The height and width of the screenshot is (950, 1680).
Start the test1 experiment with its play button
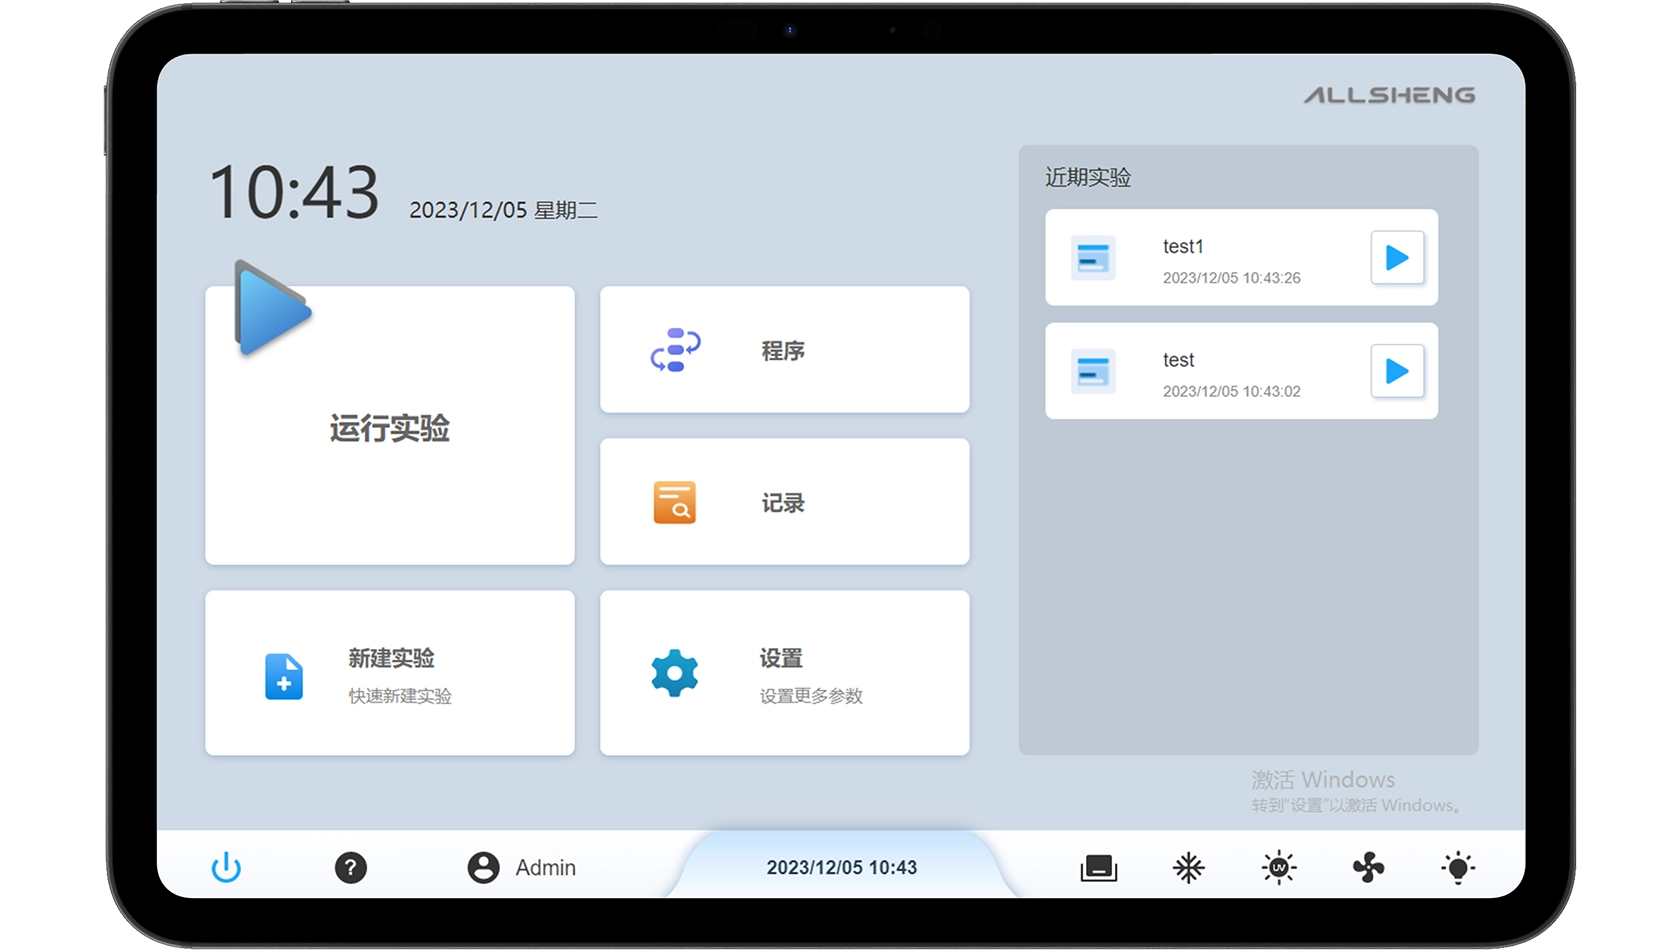[1396, 258]
